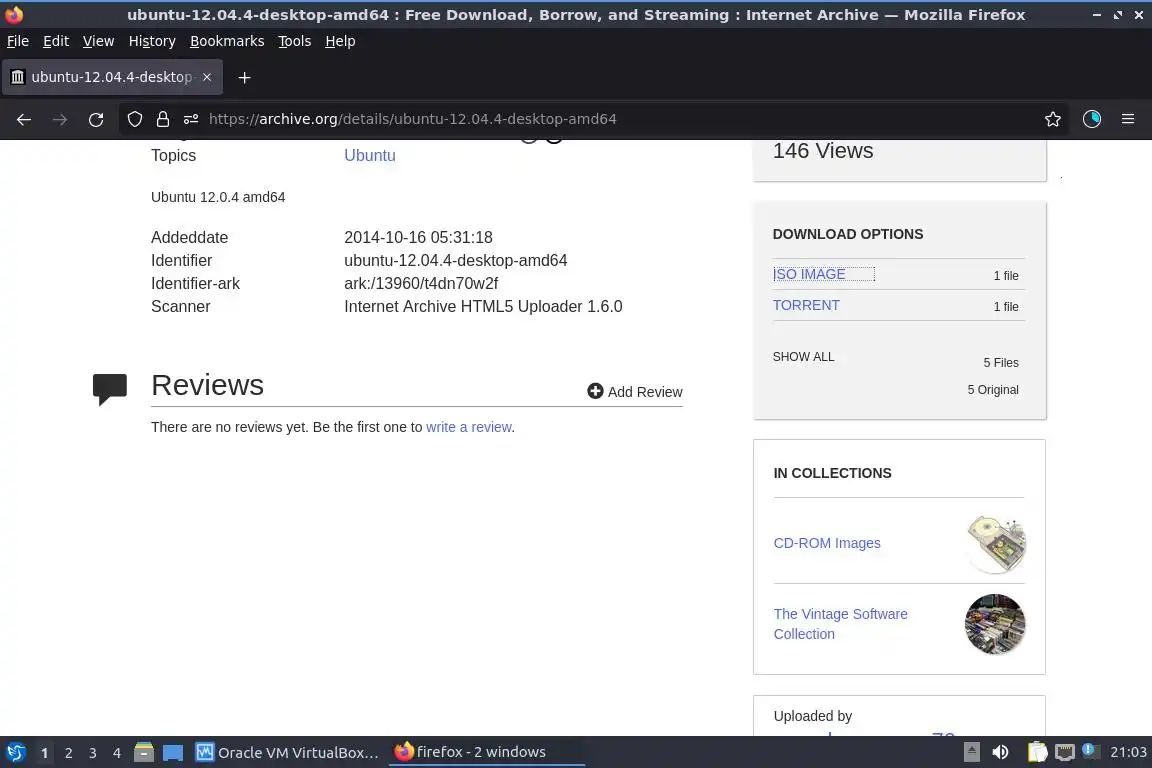1152x768 pixels.
Task: Click the Reviews speech bubble icon
Action: 109,389
